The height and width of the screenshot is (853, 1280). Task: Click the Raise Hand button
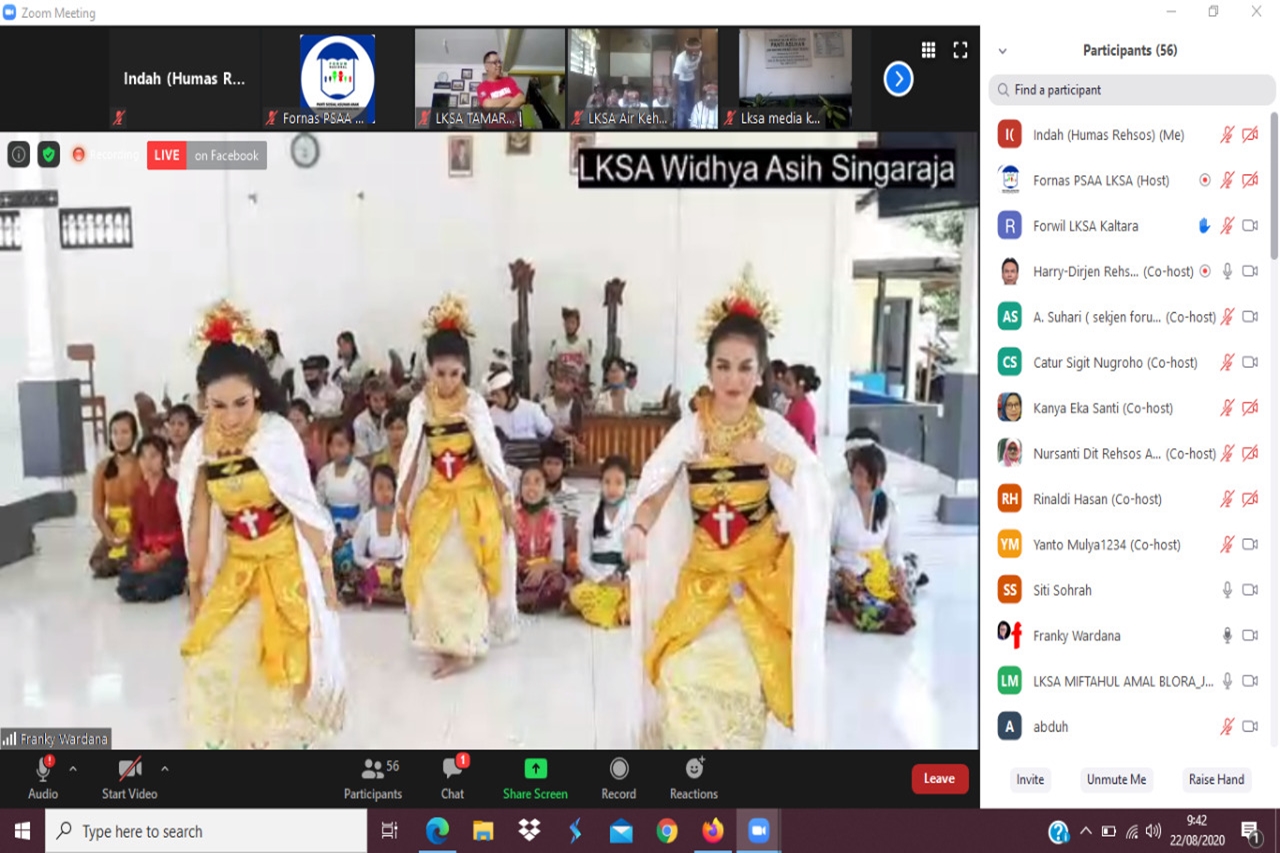1216,780
